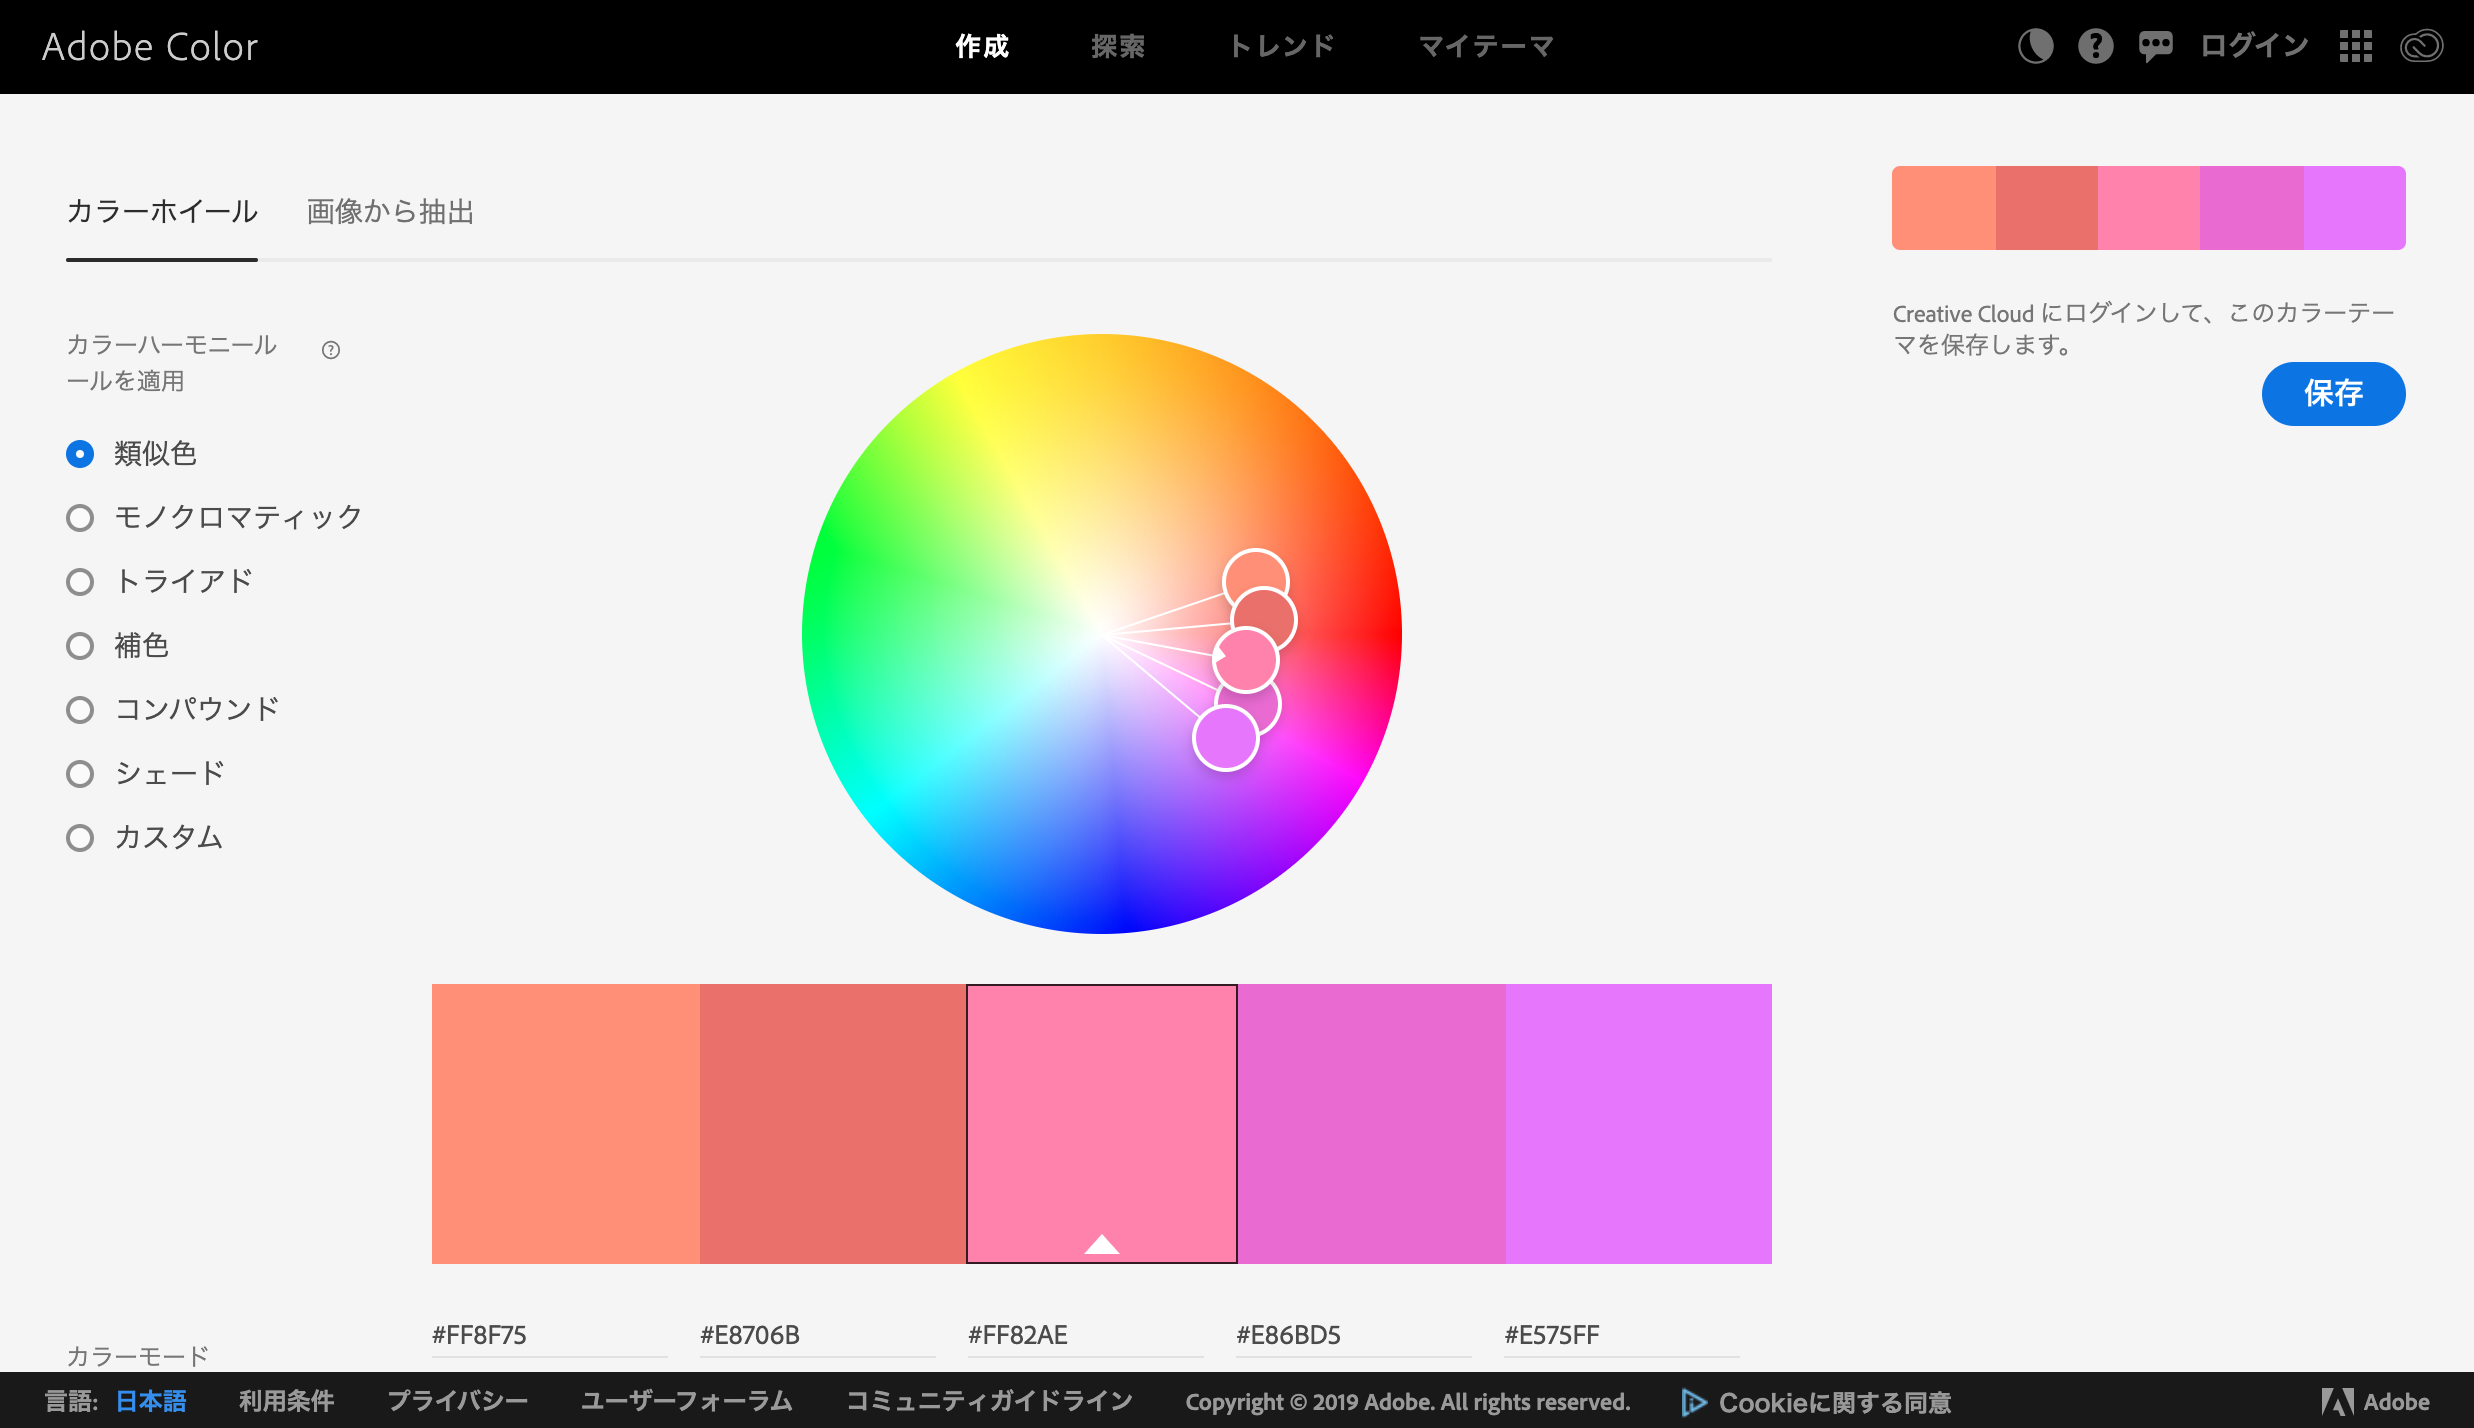Click the #FF8F75 hex input field

click(548, 1335)
